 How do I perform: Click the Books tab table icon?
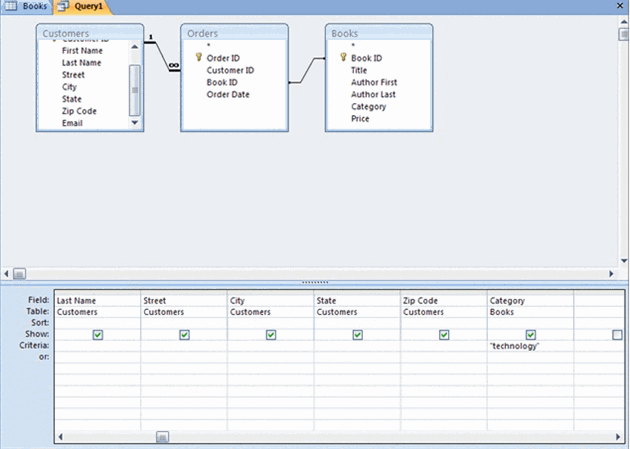coord(10,6)
